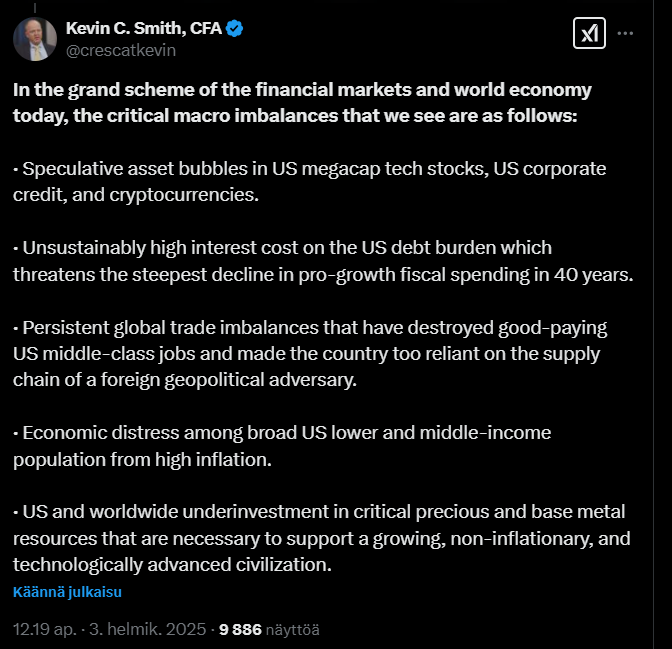Click the näyttöä views label
The height and width of the screenshot is (649, 672).
point(293,630)
